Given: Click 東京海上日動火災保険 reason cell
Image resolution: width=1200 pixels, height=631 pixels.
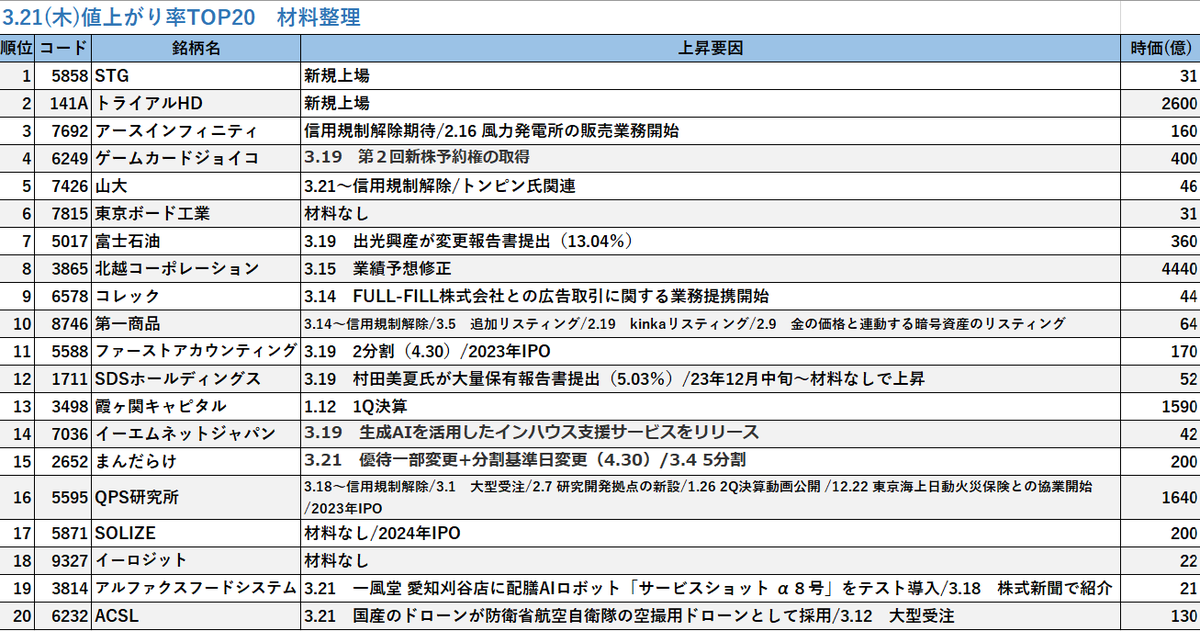Looking at the screenshot, I should click(x=709, y=497).
